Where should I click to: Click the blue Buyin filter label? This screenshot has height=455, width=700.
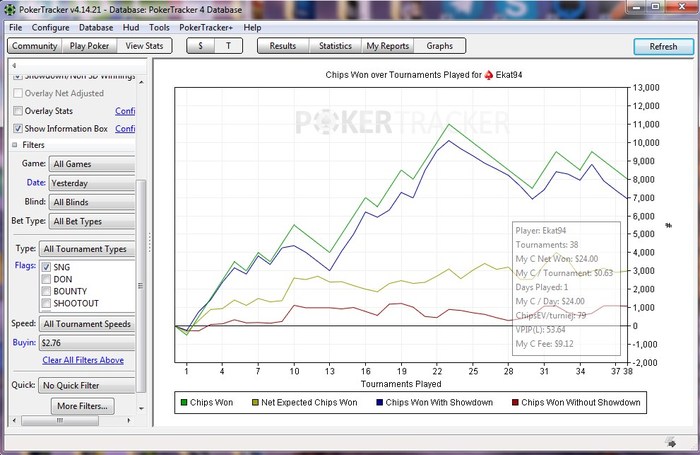click(24, 342)
